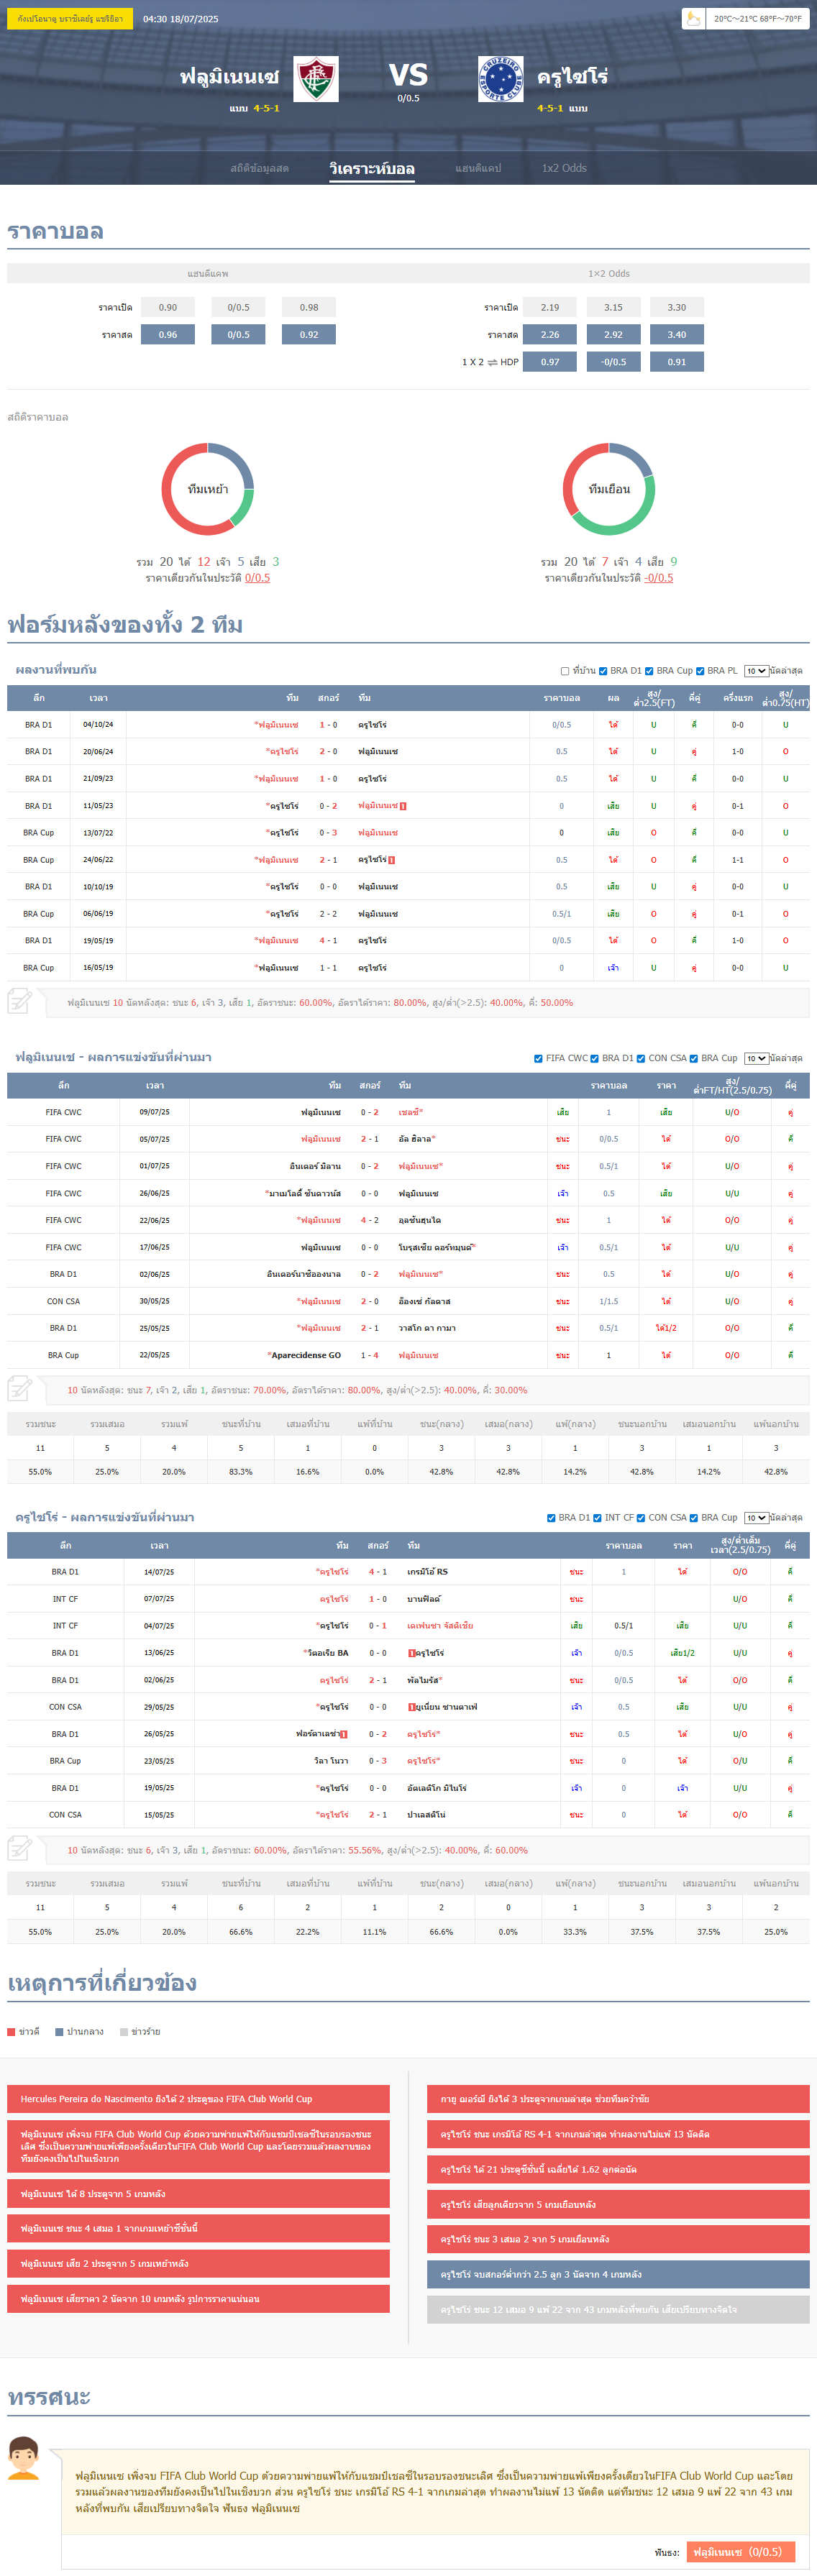Uncheck FIFA CWC in Fluminense results filter
The height and width of the screenshot is (2576, 817).
coord(539,1058)
